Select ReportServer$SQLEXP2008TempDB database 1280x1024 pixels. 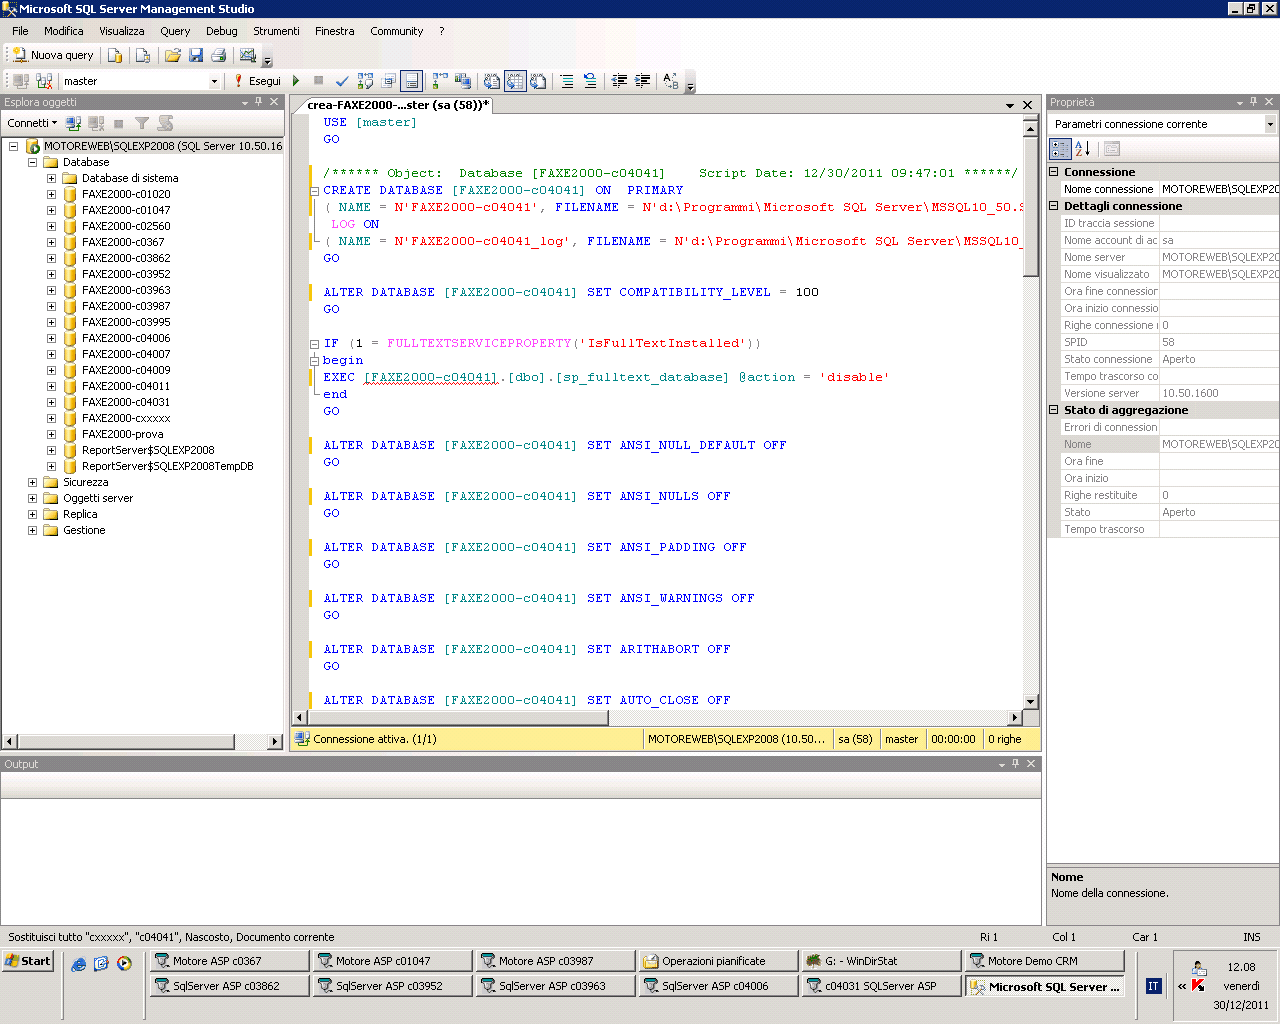168,466
